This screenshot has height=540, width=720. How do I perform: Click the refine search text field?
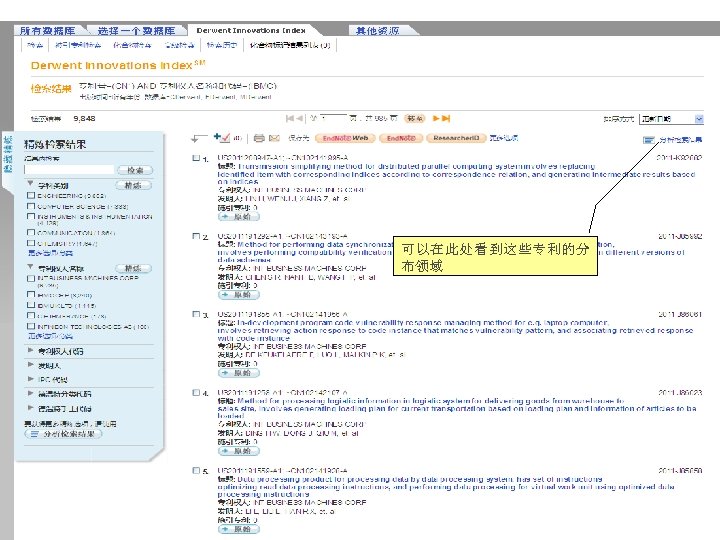point(69,170)
